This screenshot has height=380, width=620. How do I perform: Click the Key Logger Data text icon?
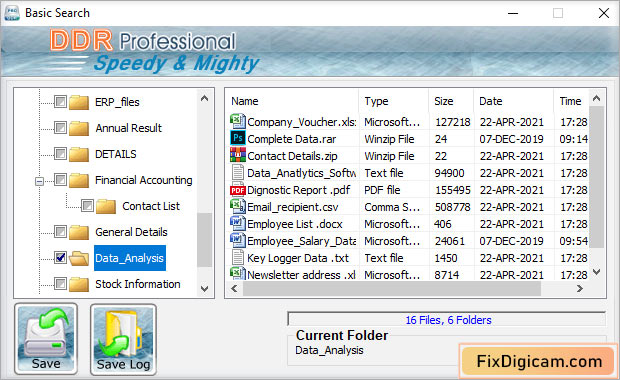click(238, 257)
